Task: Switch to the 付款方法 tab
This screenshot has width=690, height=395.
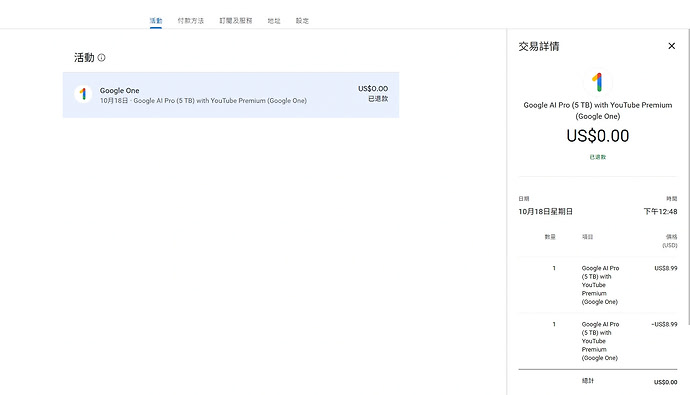Action: pos(191,21)
